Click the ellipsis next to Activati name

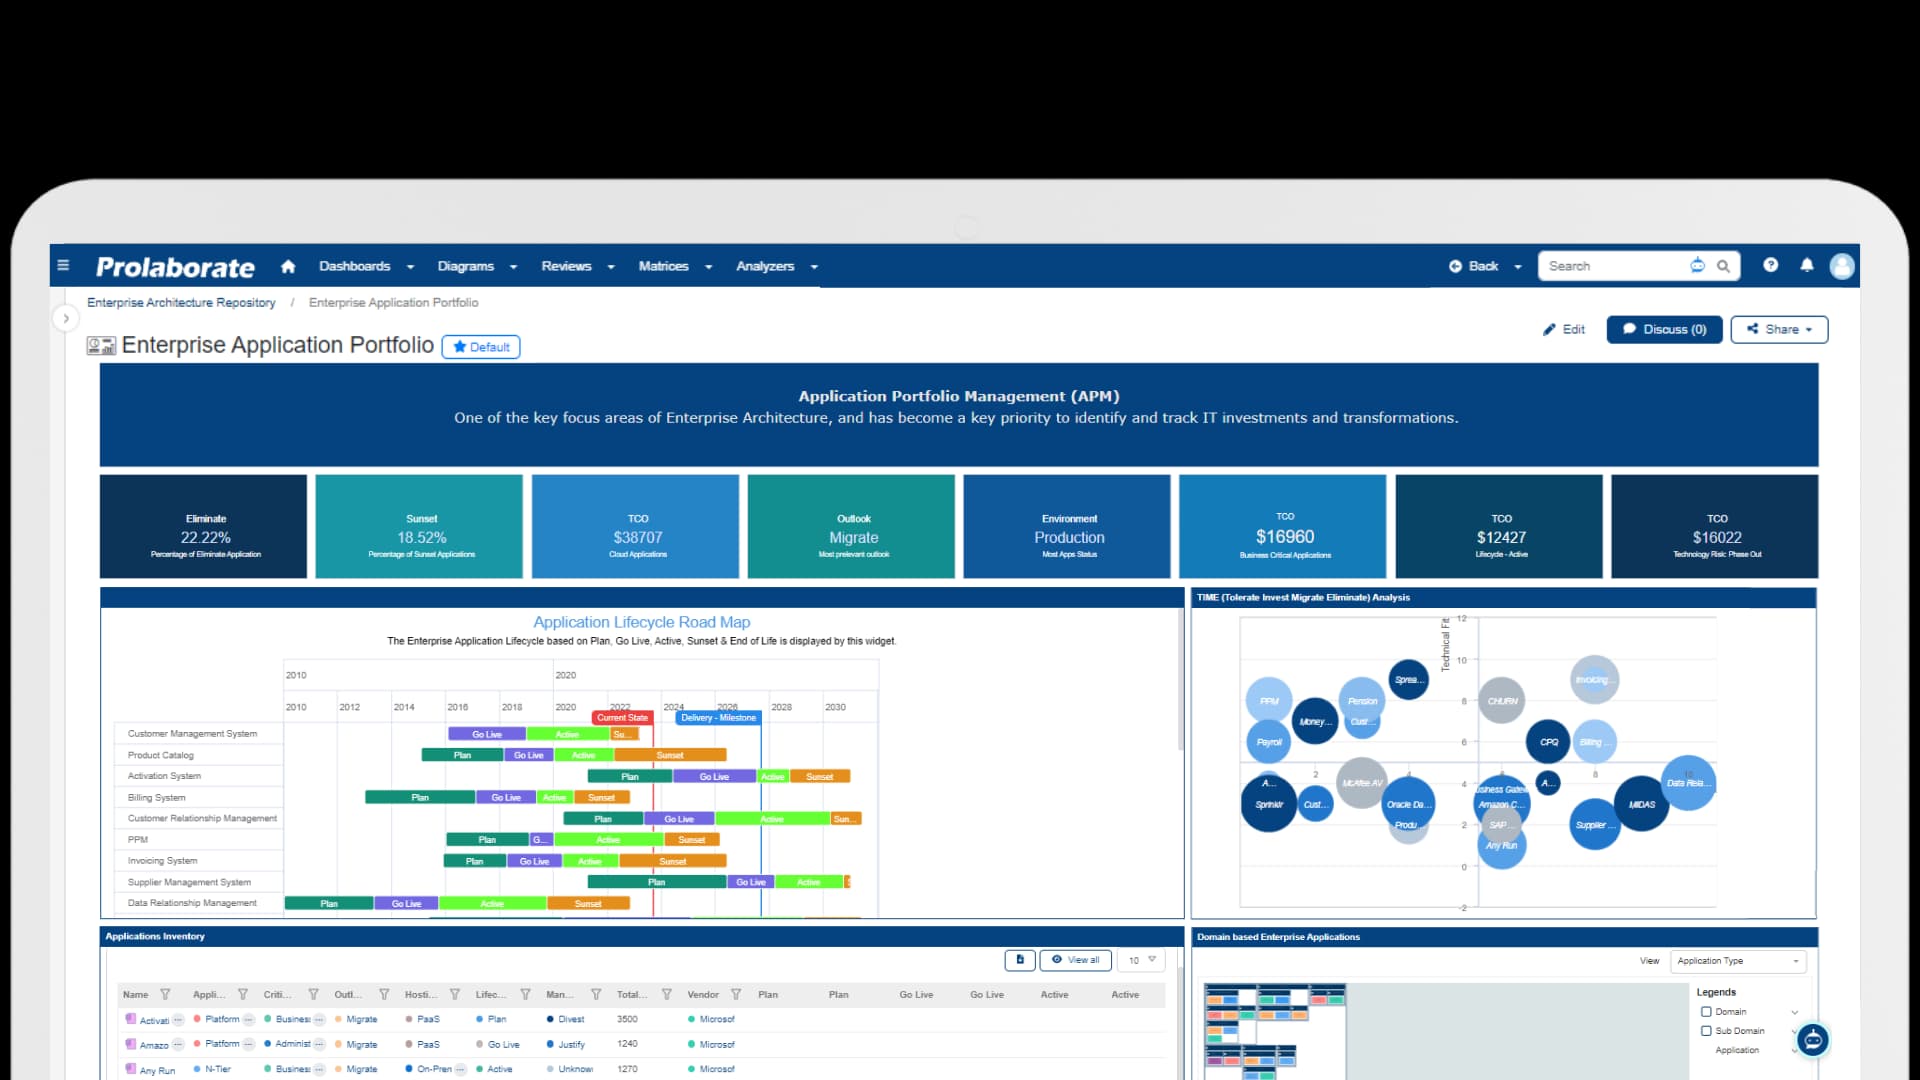pyautogui.click(x=178, y=1020)
